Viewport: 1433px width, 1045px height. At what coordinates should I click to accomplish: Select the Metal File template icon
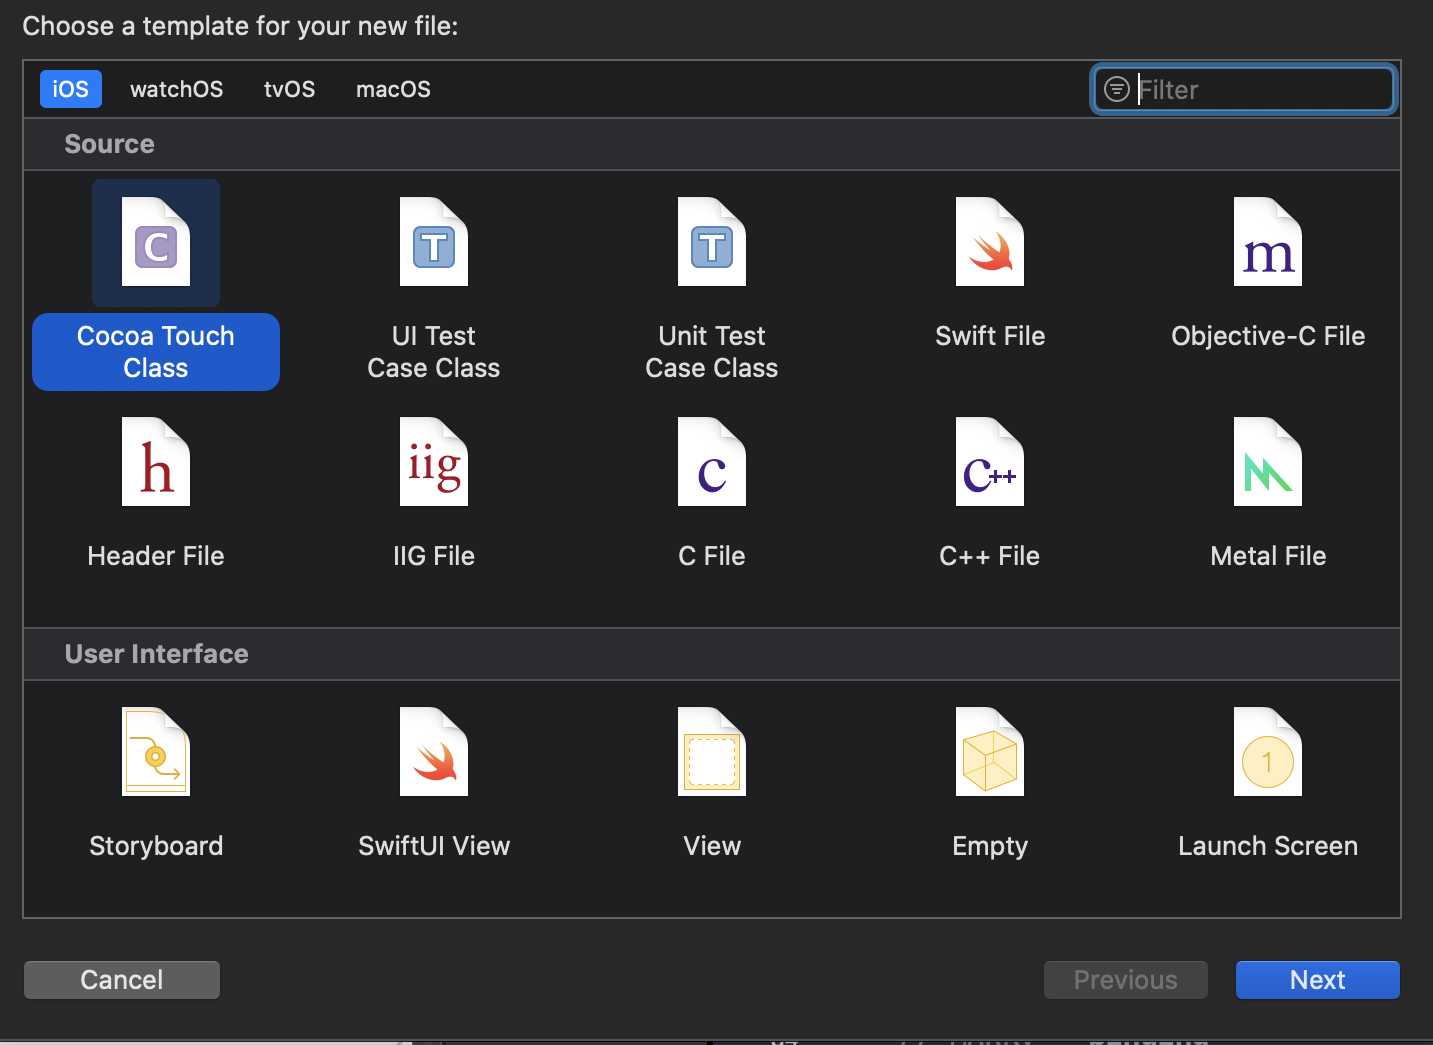[x=1268, y=462]
